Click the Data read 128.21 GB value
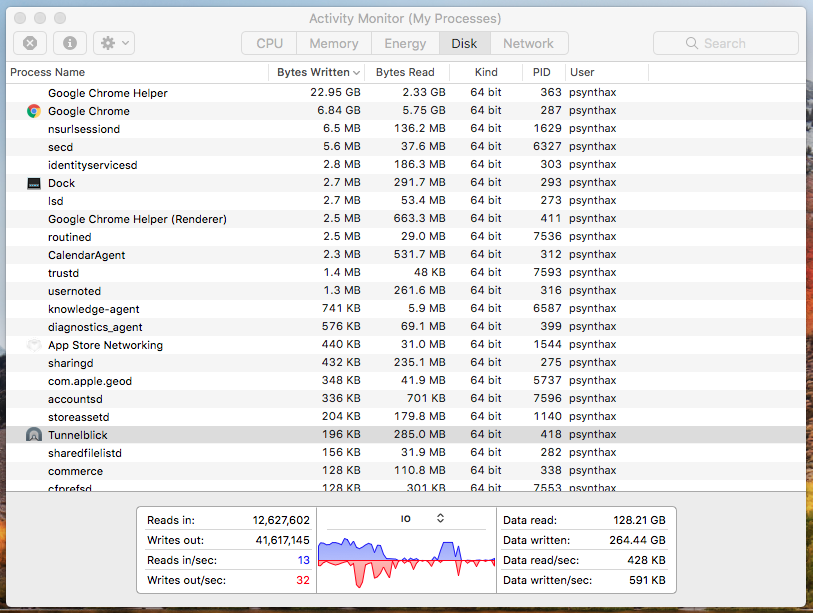Image resolution: width=813 pixels, height=613 pixels. tap(639, 520)
